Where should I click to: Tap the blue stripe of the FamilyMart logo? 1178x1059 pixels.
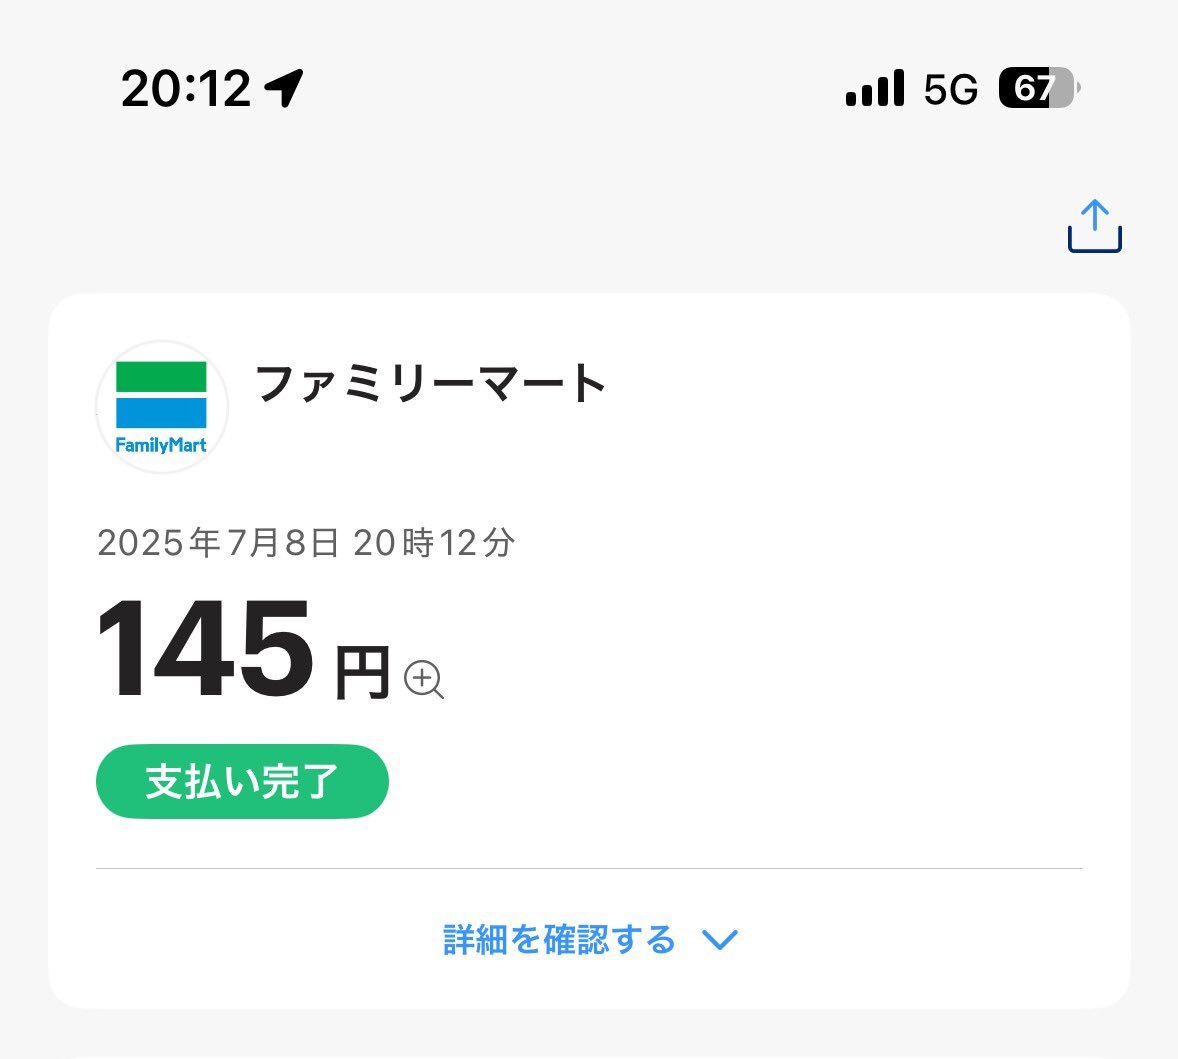coord(162,412)
